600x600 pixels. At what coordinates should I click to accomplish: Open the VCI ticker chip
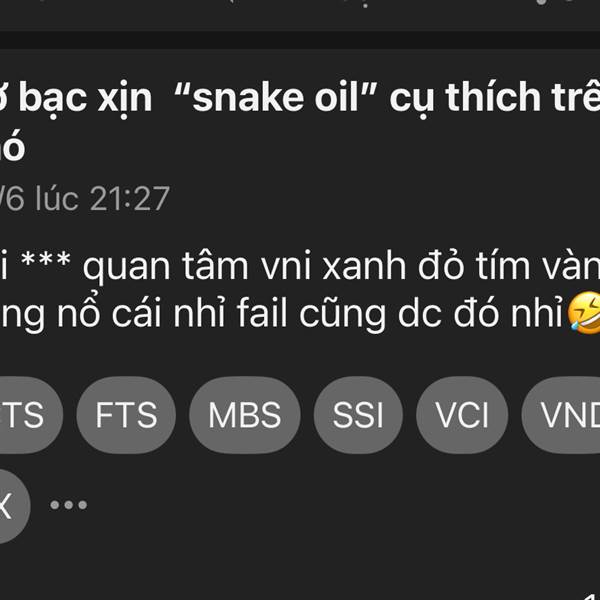coord(462,415)
